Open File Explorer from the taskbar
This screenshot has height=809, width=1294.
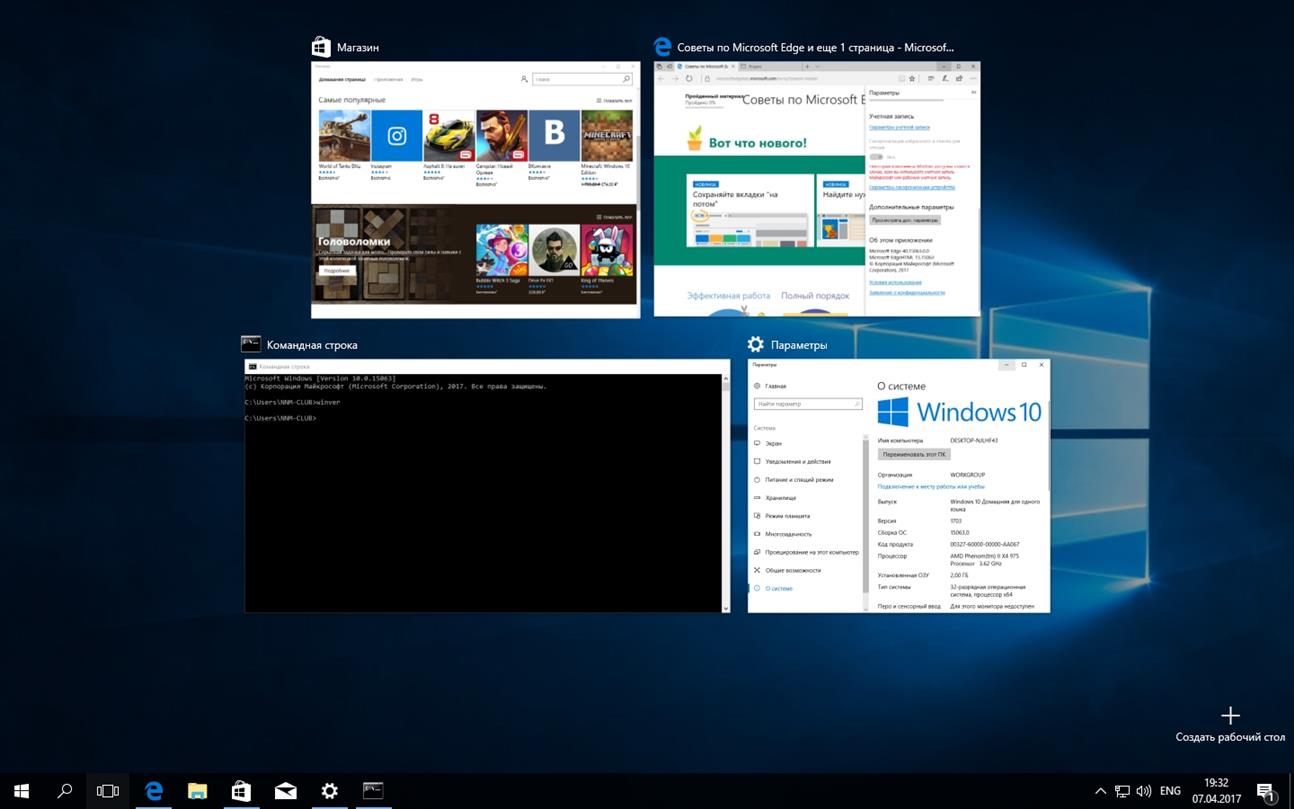[x=197, y=790]
